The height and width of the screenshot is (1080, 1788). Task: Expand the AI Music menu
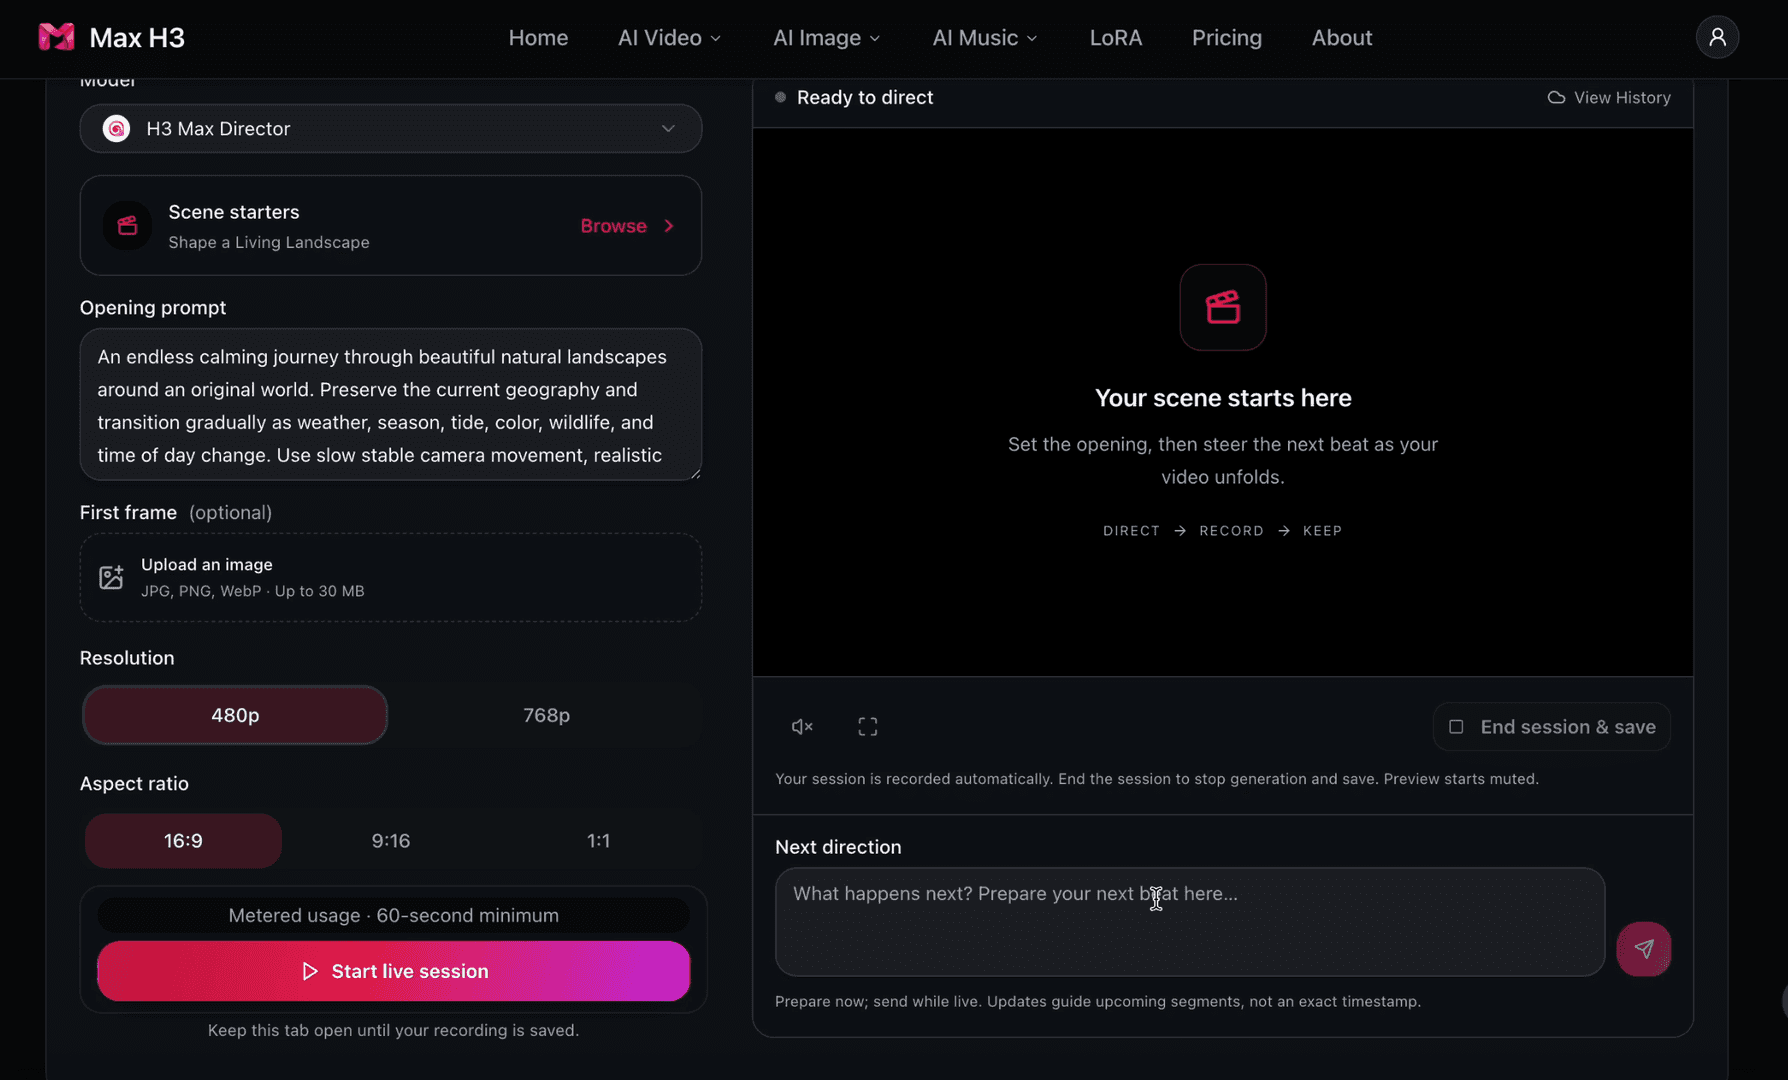pos(985,38)
